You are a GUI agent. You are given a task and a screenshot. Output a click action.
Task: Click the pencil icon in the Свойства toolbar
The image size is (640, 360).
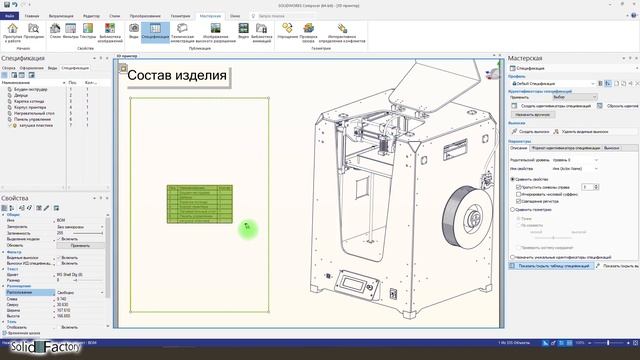click(x=47, y=208)
